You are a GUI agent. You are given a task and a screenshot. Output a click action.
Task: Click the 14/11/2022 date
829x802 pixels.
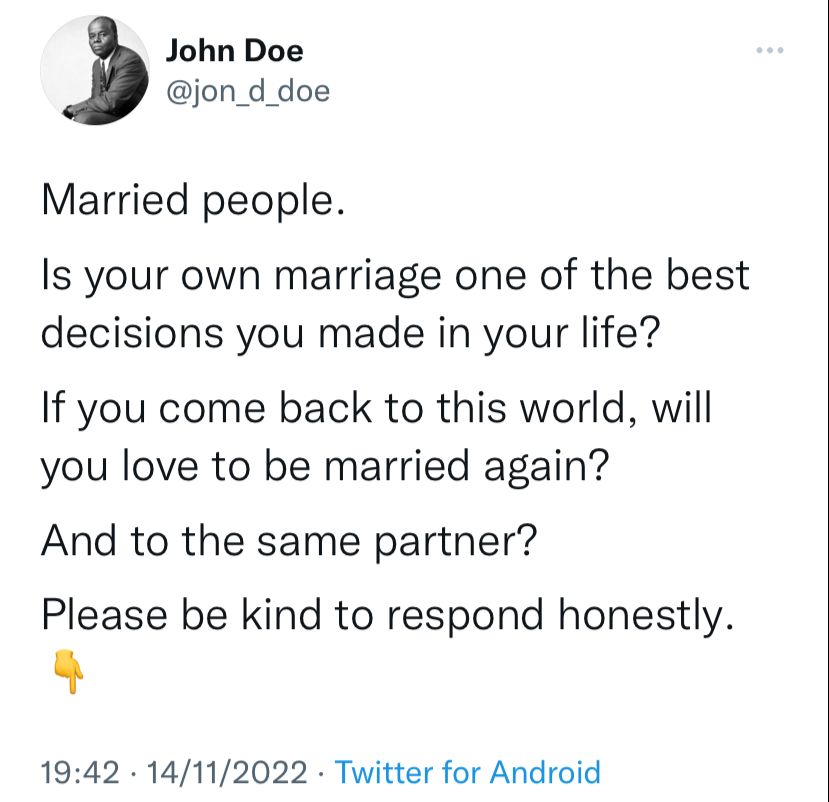point(227,772)
